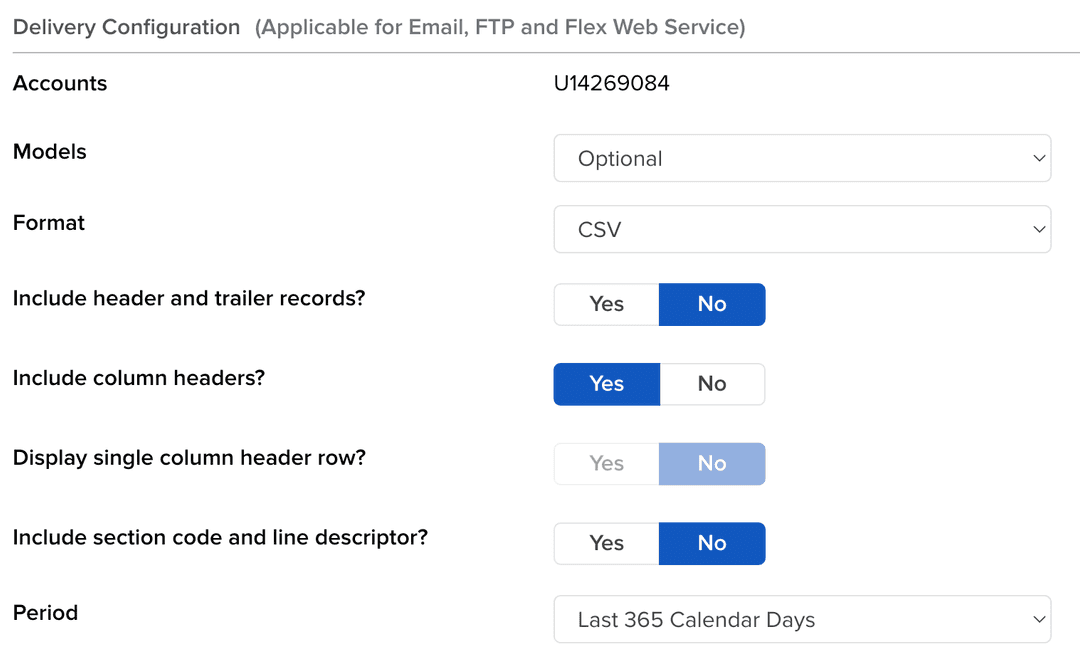Expand the Period dropdown showing Last 365 Calendar Days
Image resolution: width=1080 pixels, height=669 pixels.
[x=800, y=620]
